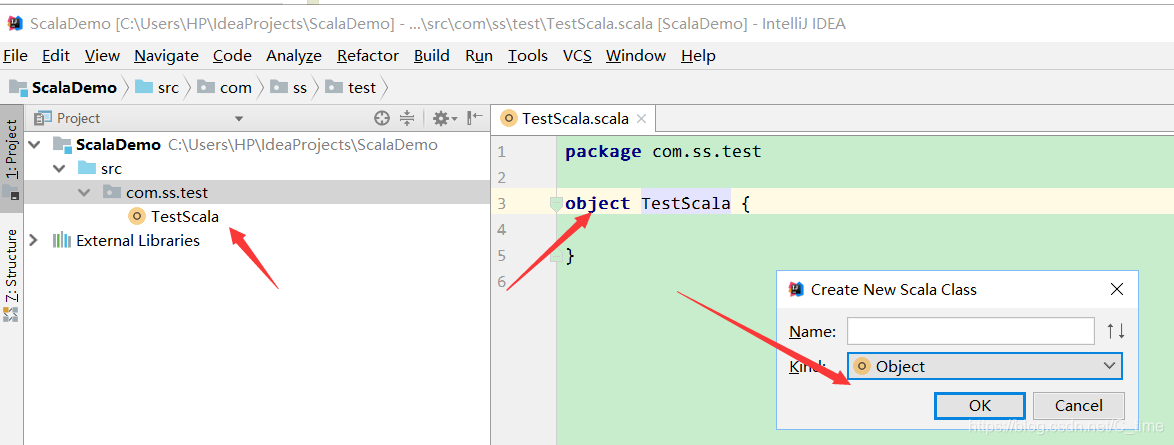Click the IntelliJ IDEA title bar icon
Image resolution: width=1174 pixels, height=445 pixels.
click(x=15, y=24)
